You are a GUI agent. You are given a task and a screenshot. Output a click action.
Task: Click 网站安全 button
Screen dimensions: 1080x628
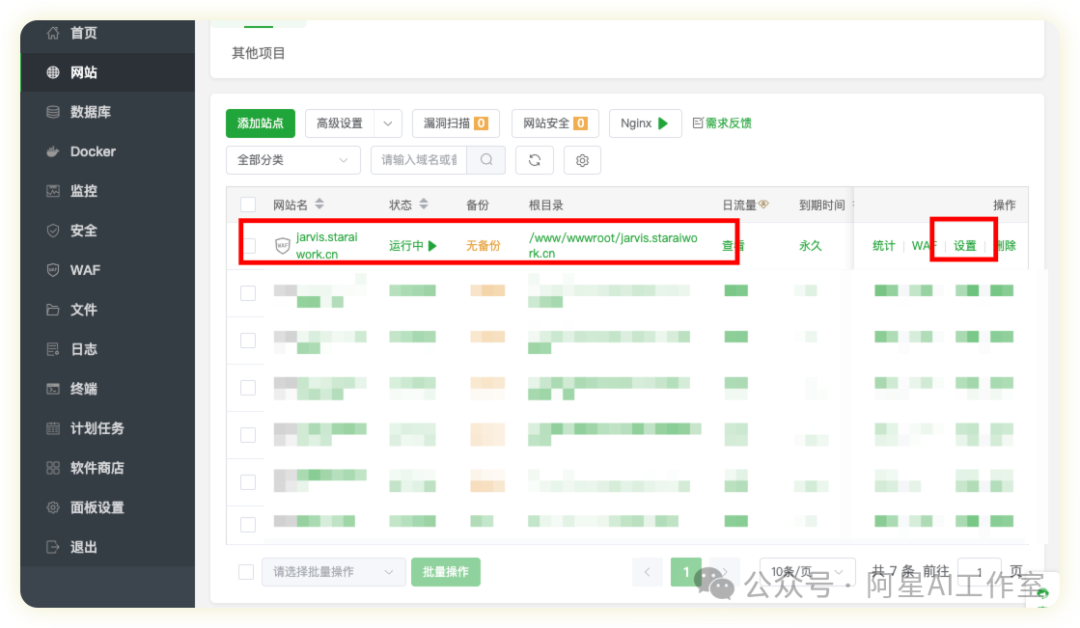[x=555, y=123]
